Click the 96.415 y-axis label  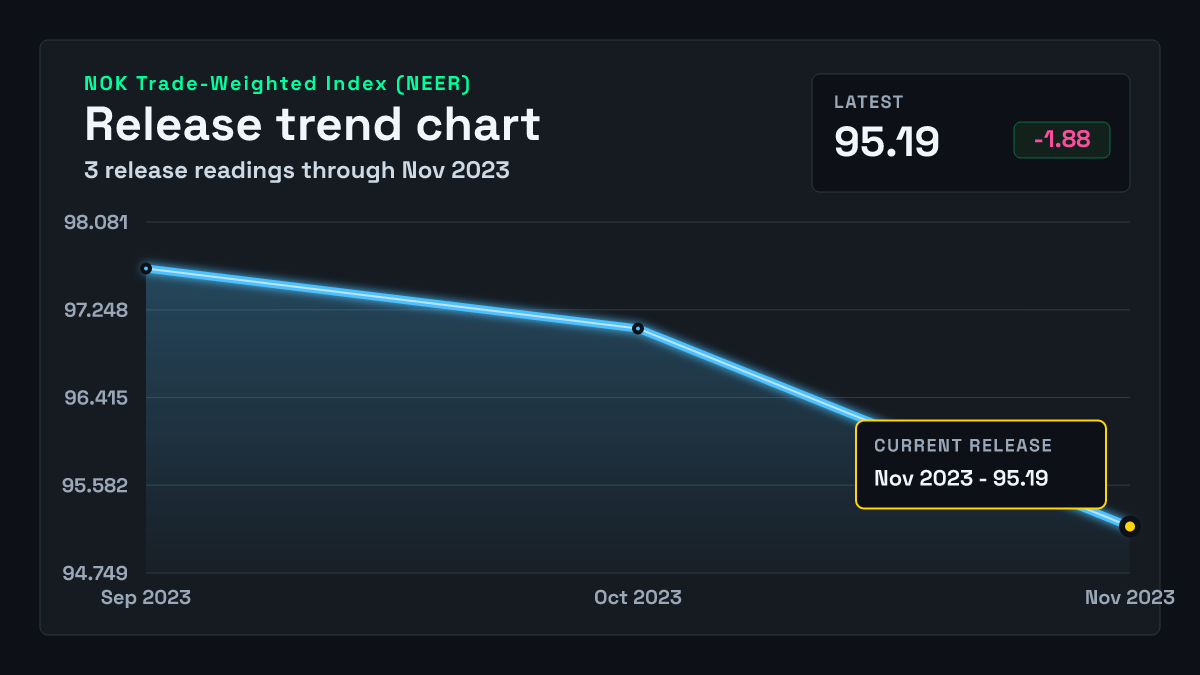(96, 398)
